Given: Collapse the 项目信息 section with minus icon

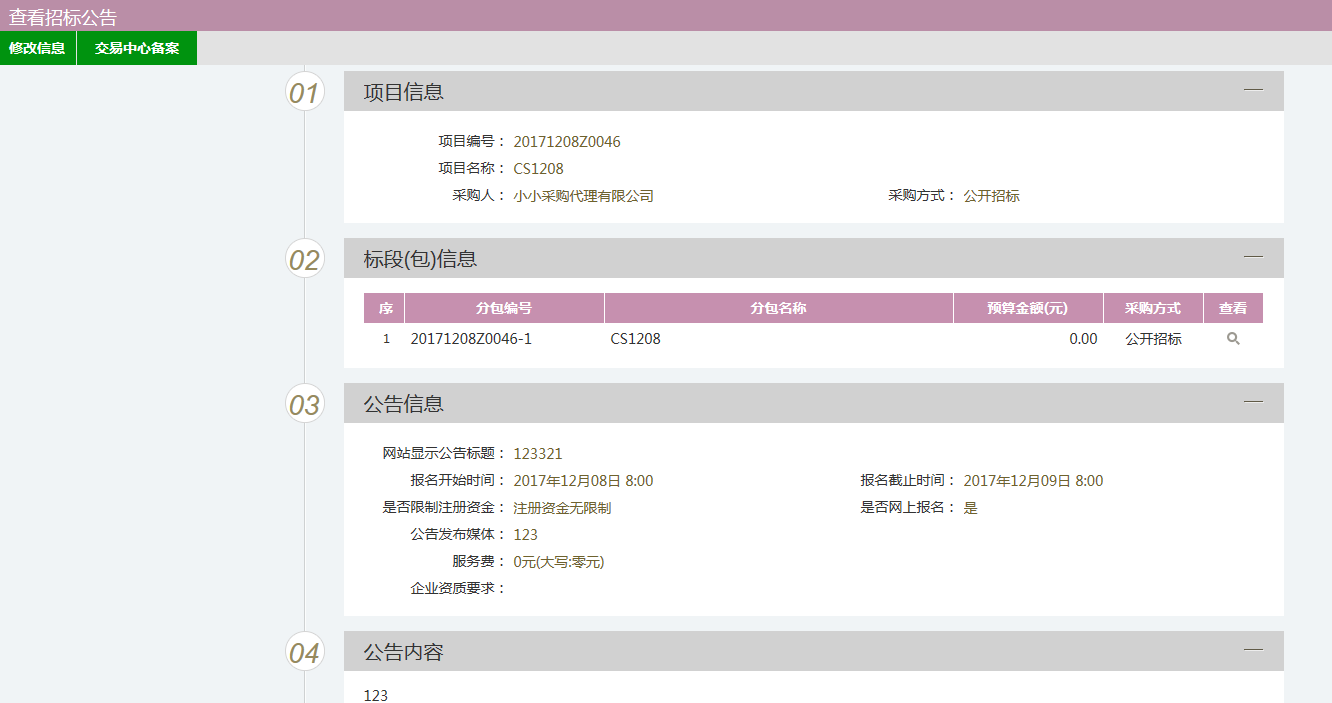Looking at the screenshot, I should (x=1253, y=90).
